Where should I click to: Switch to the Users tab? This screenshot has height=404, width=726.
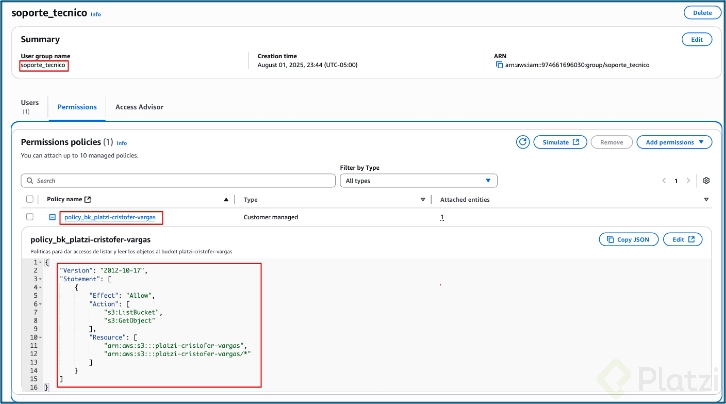pyautogui.click(x=30, y=106)
